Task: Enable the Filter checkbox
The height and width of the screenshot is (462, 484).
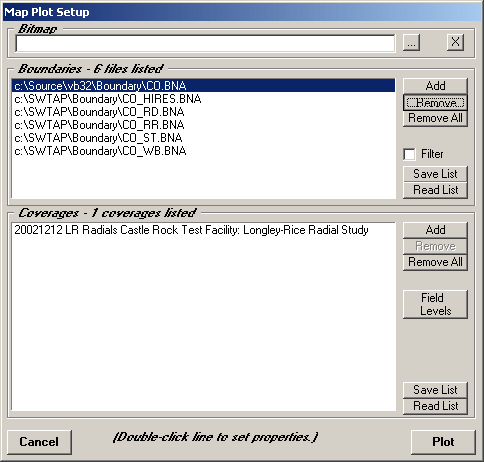Action: (409, 154)
